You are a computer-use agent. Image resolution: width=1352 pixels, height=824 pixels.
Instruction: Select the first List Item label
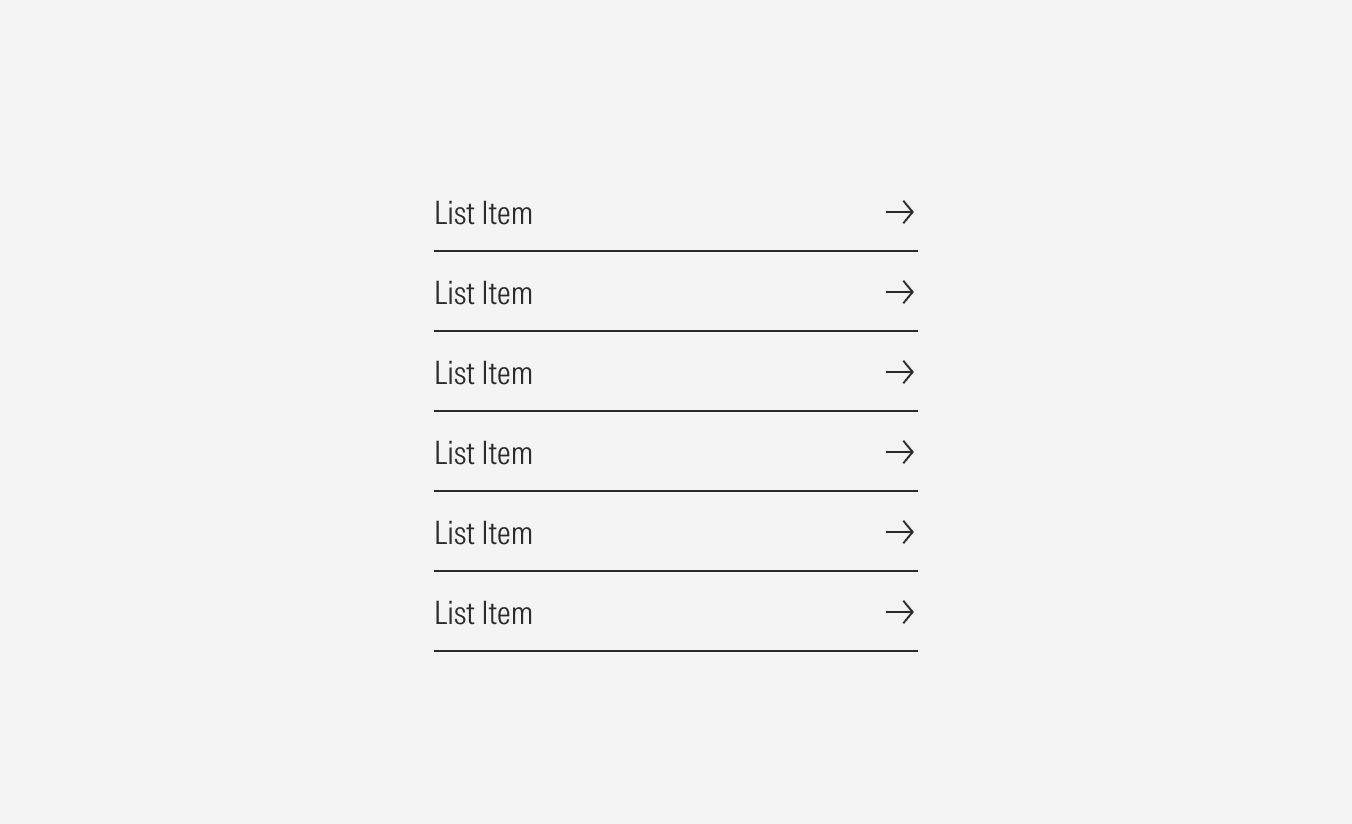point(483,213)
